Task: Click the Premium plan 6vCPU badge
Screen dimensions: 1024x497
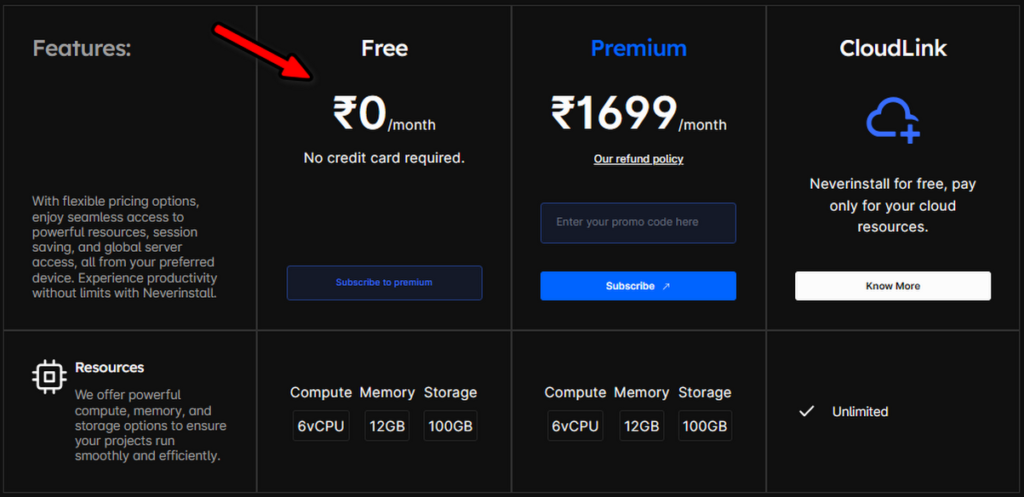Action: click(x=575, y=426)
